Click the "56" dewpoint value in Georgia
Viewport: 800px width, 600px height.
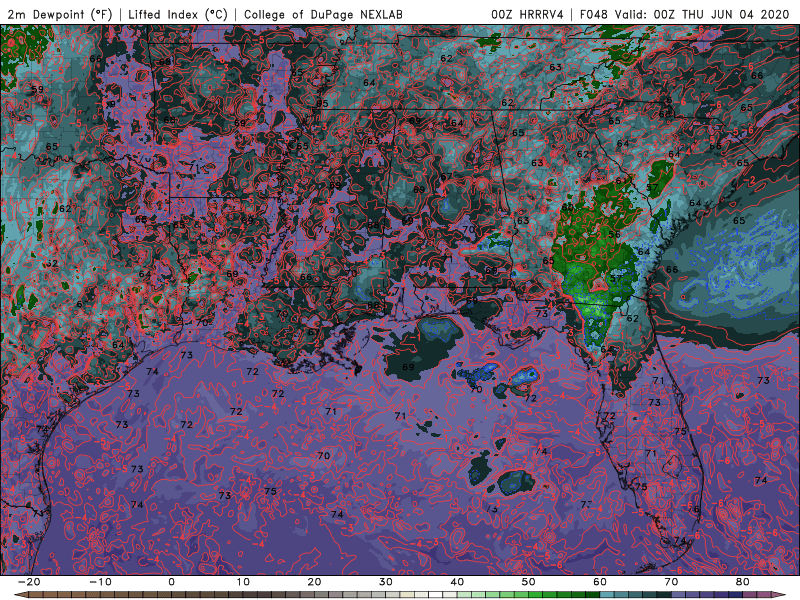[x=614, y=235]
